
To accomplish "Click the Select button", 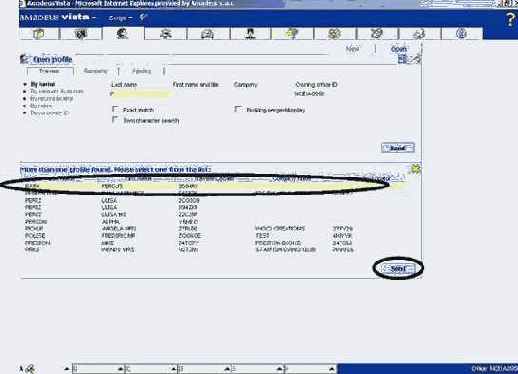I will (x=398, y=268).
